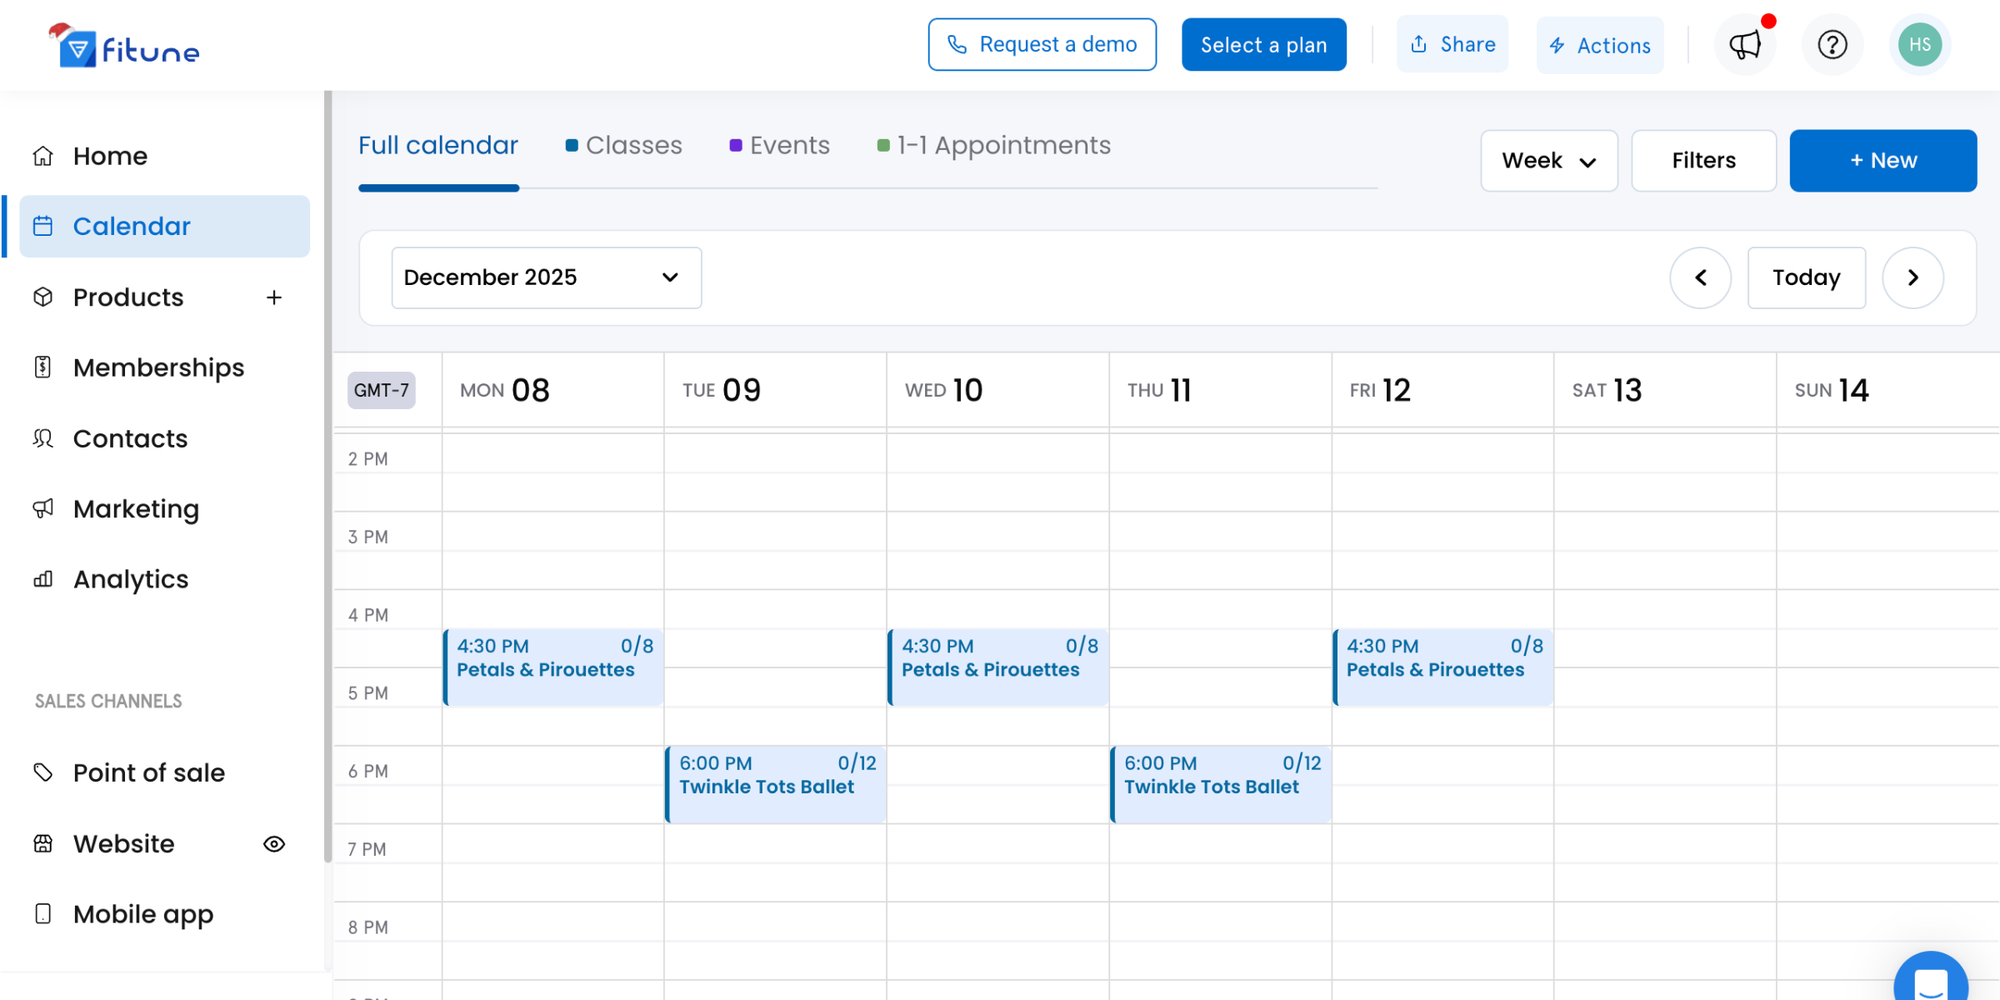Viewport: 2000px width, 1000px height.
Task: Open Memberships from the sidebar
Action: [x=42, y=368]
